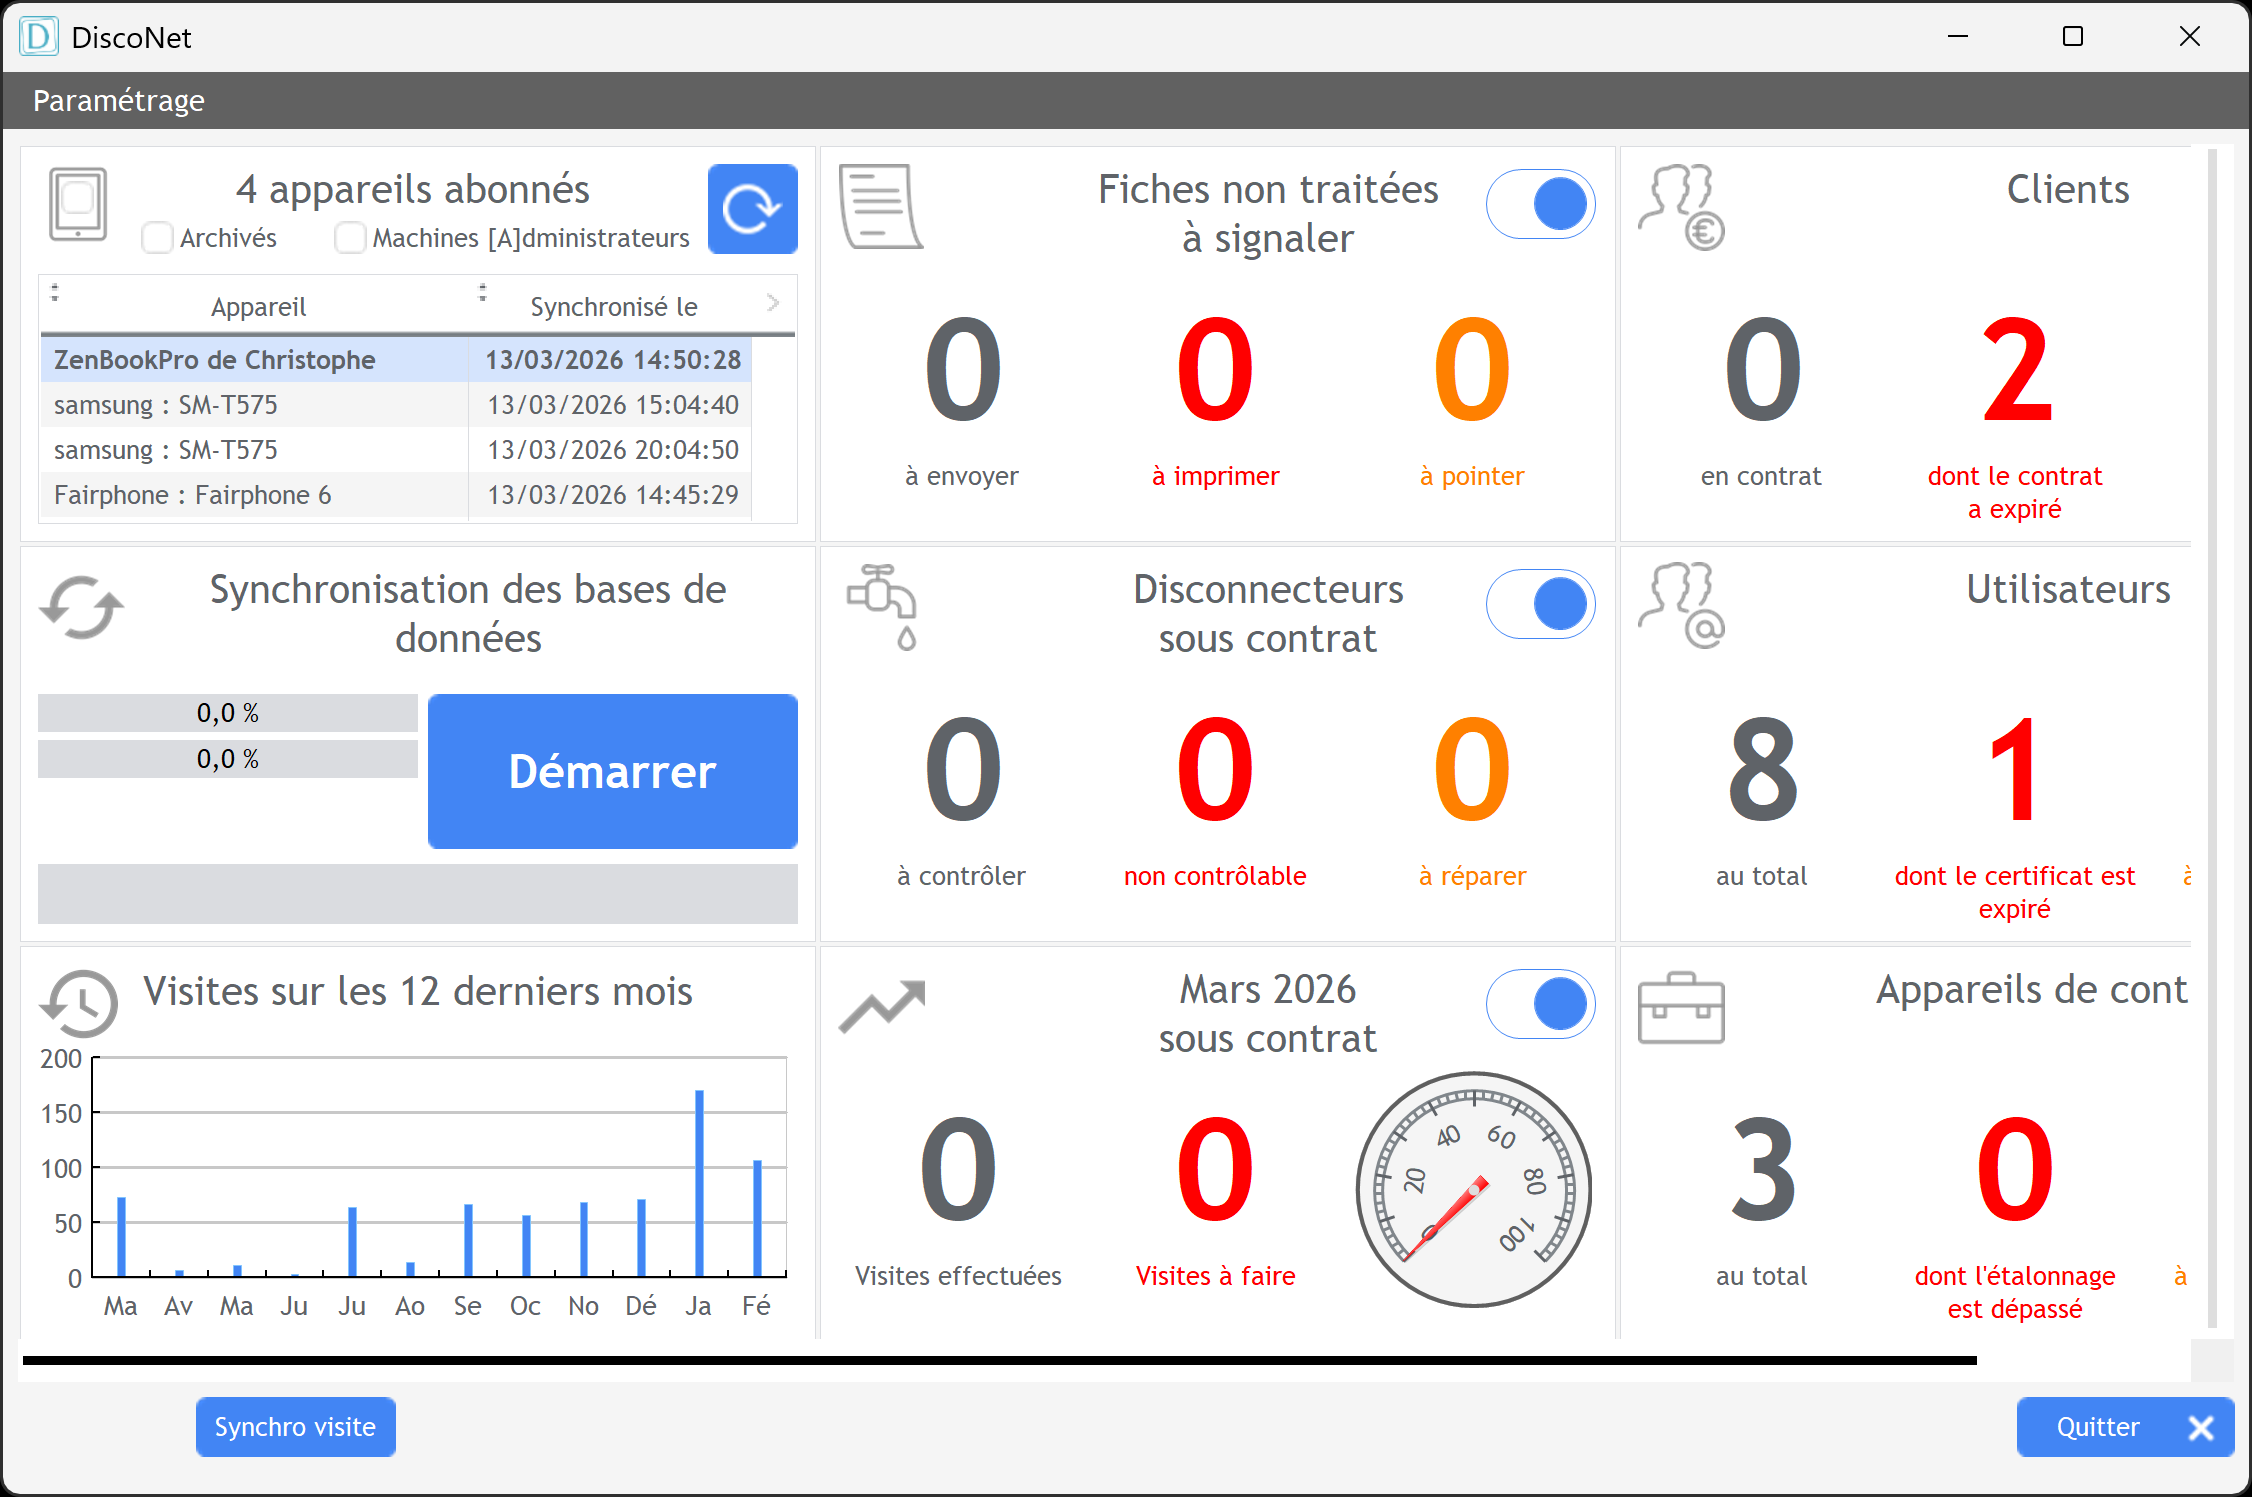Click the briefcase icon for Appareils de contrôle
The height and width of the screenshot is (1497, 2252).
click(1681, 1008)
